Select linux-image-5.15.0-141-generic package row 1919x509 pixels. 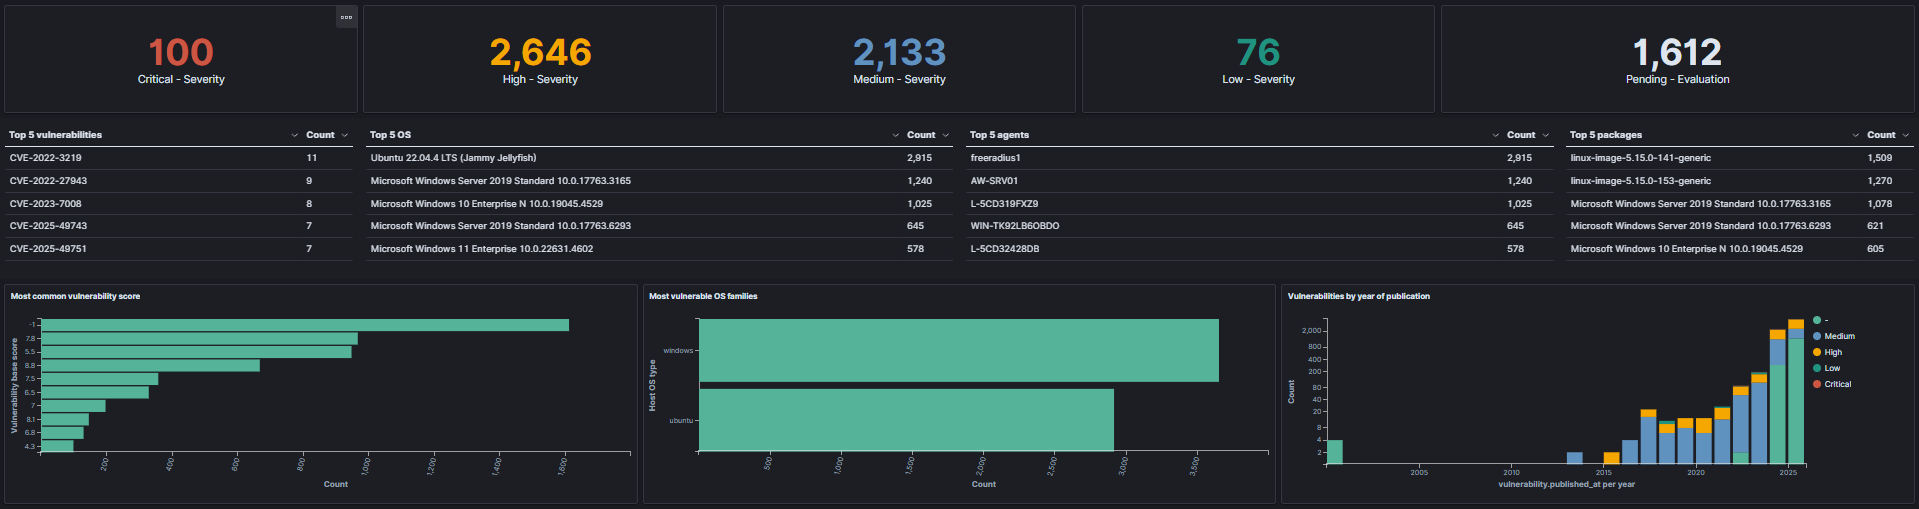tap(1640, 158)
